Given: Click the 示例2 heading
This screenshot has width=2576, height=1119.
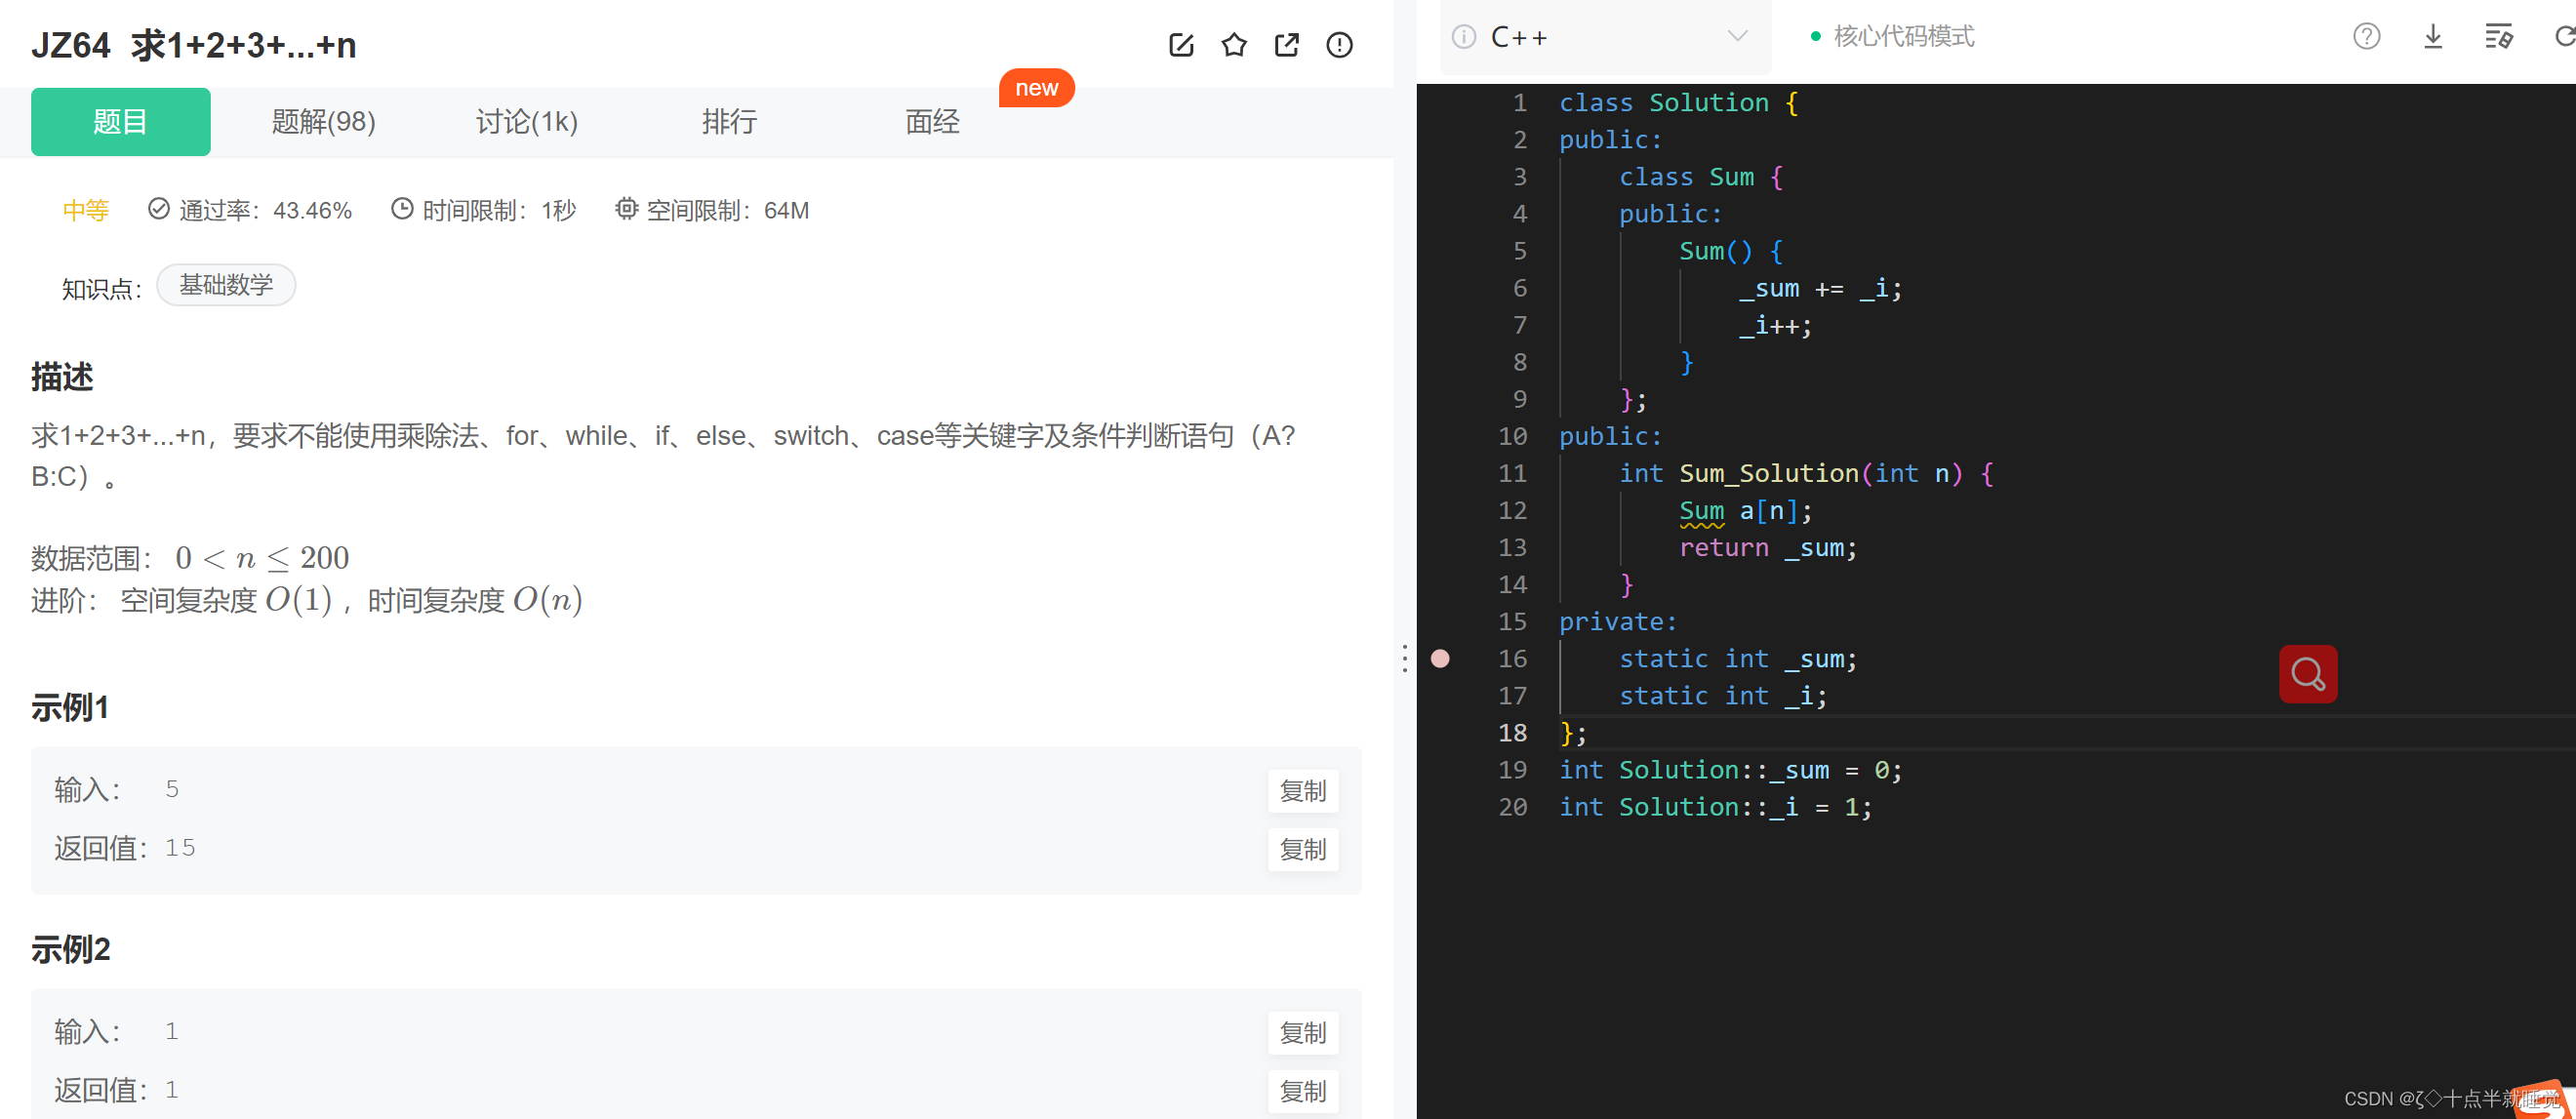Looking at the screenshot, I should 71,950.
